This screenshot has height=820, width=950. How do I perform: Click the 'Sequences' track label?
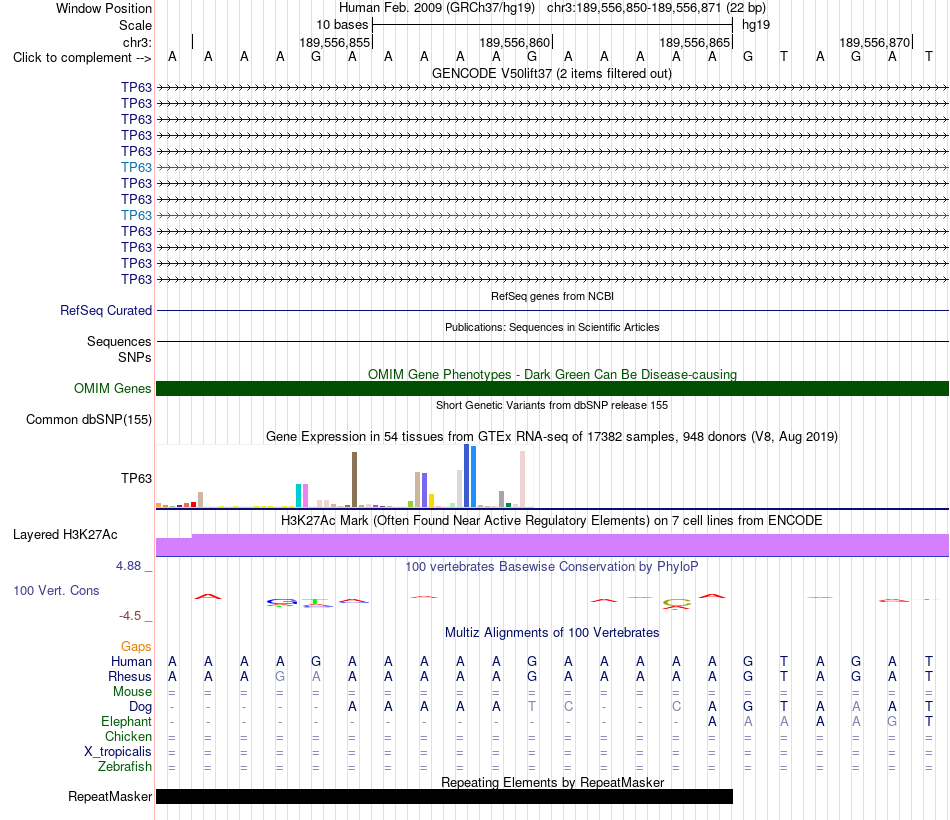pos(119,341)
